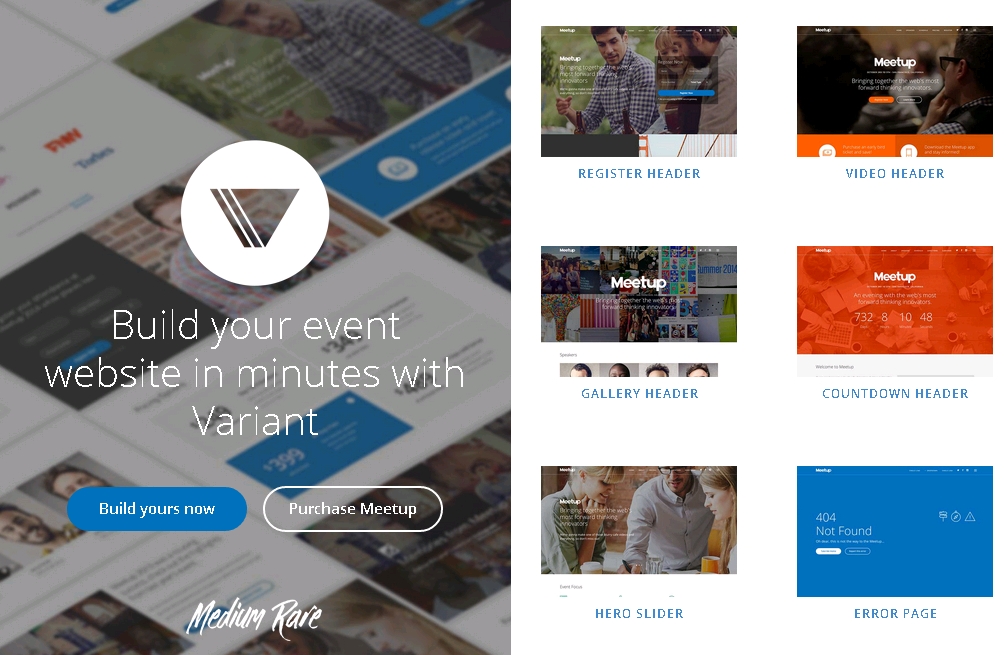Click the Build your event website headline
Image resolution: width=1006 pixels, height=655 pixels.
pyautogui.click(x=255, y=373)
